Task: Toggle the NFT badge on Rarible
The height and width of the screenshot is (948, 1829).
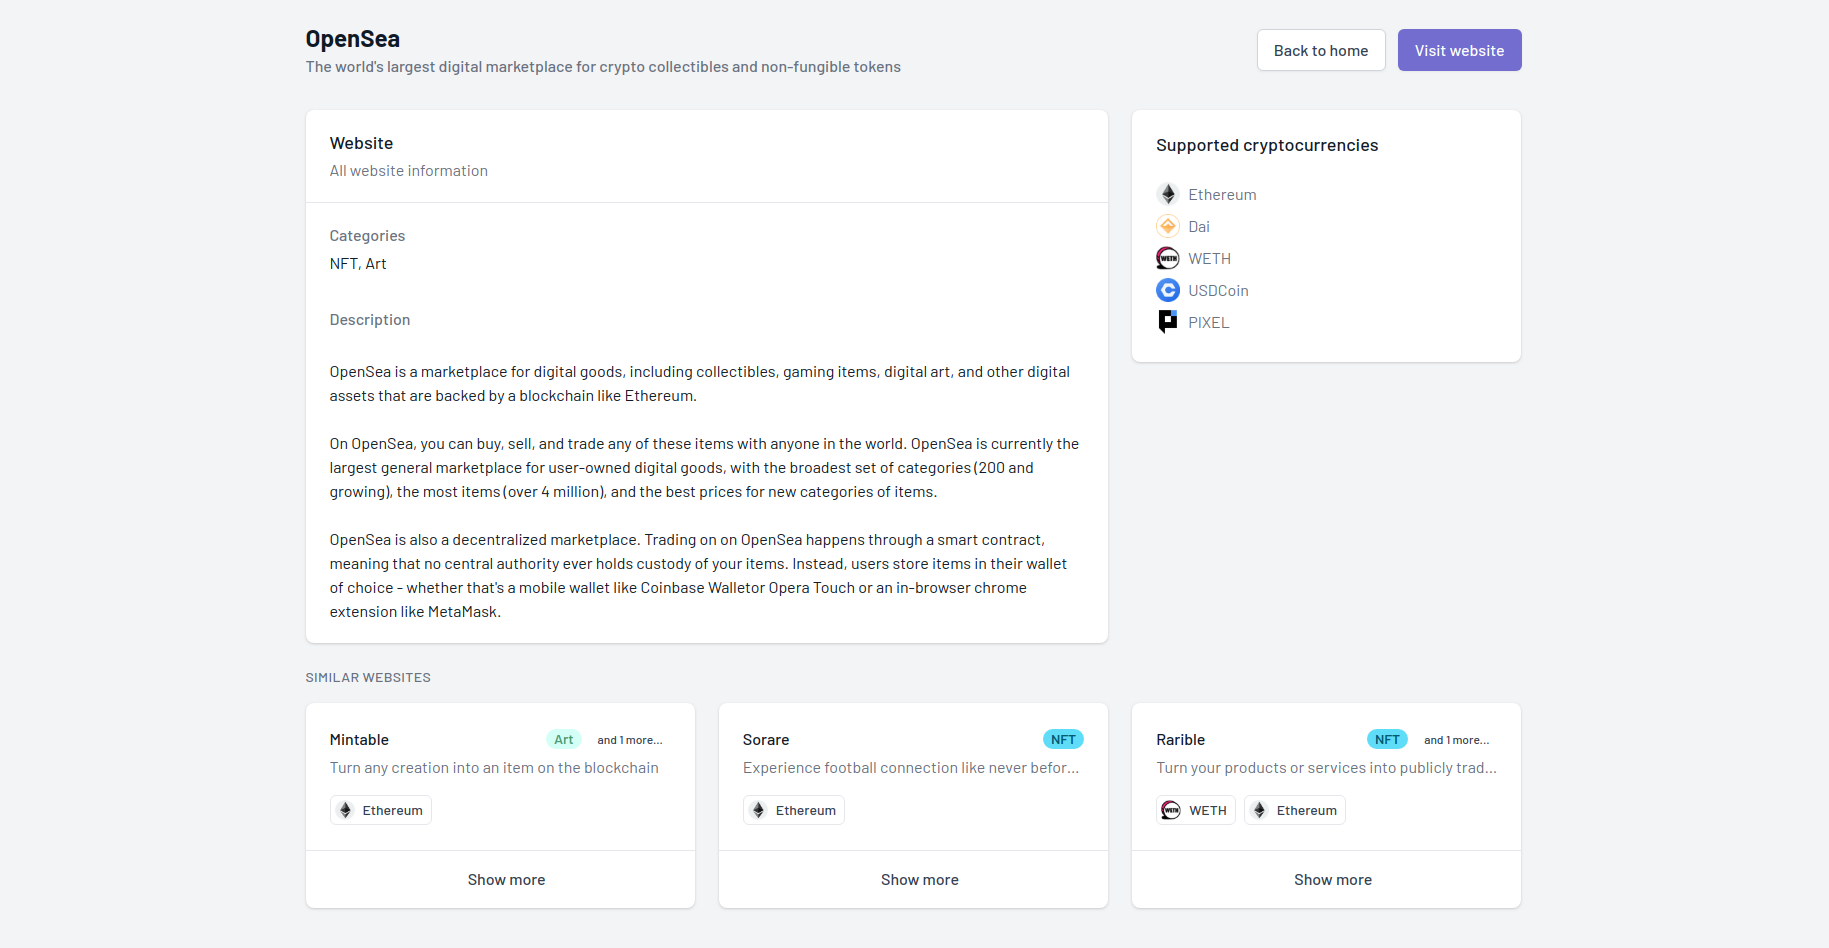Action: (1387, 738)
